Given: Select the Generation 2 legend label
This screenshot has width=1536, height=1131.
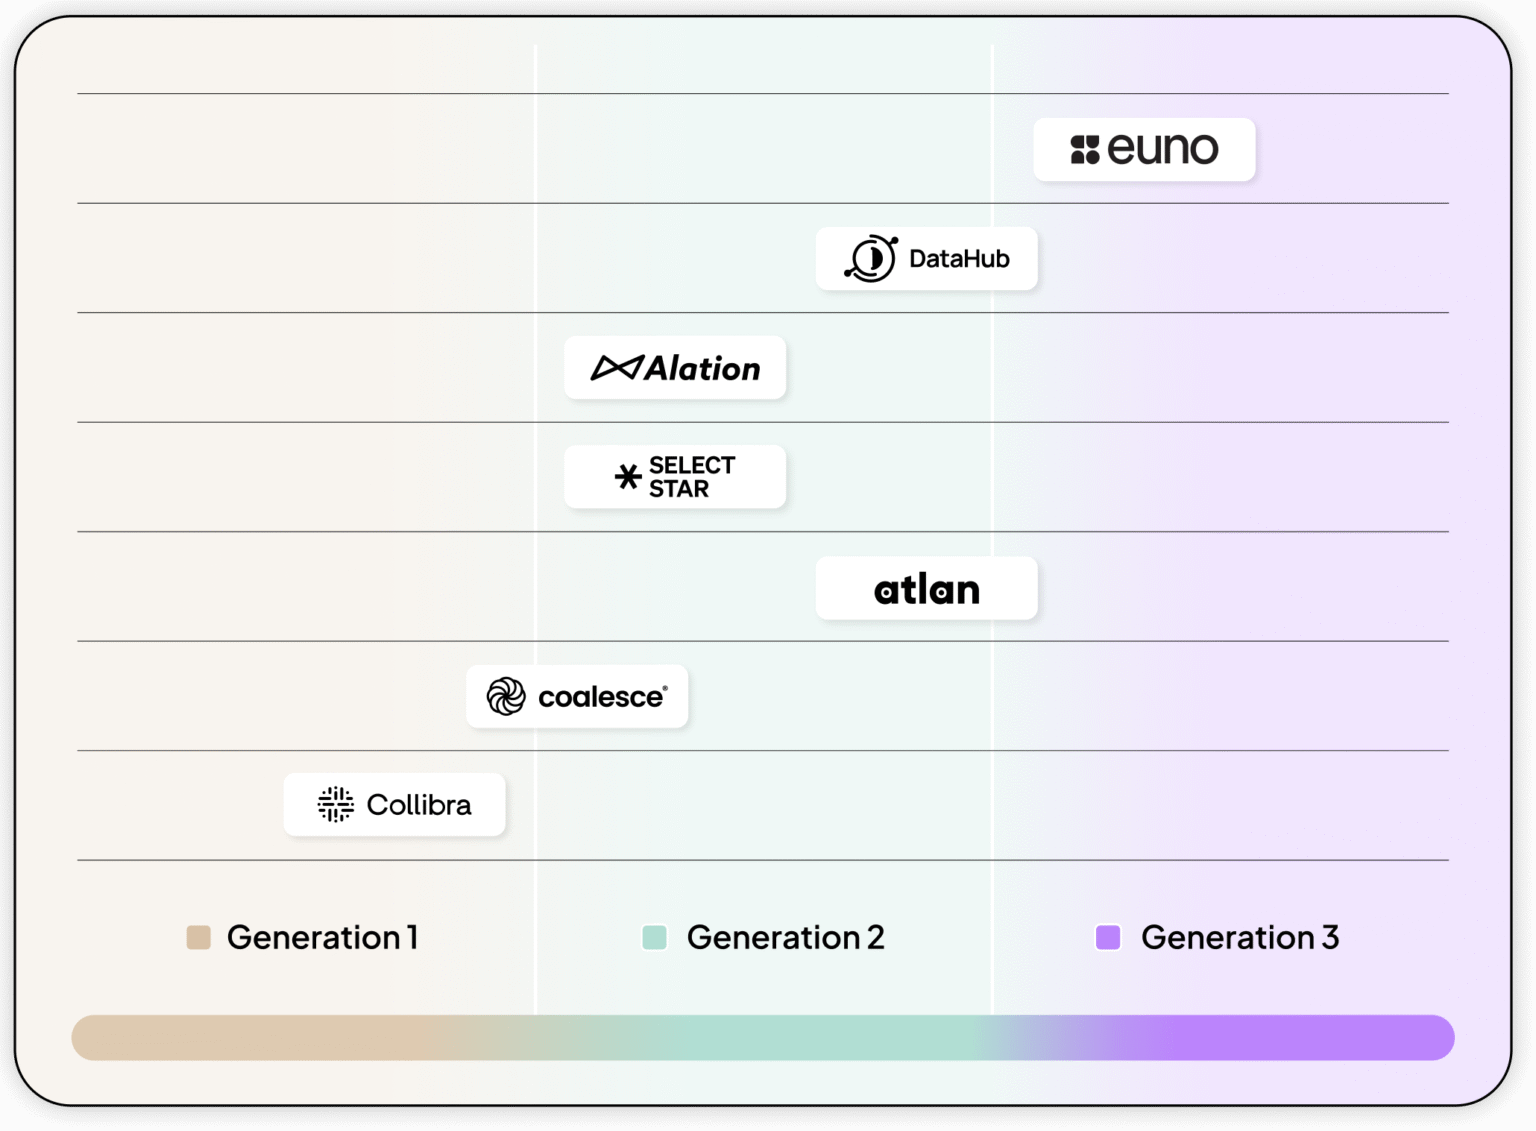Looking at the screenshot, I should coord(786,938).
